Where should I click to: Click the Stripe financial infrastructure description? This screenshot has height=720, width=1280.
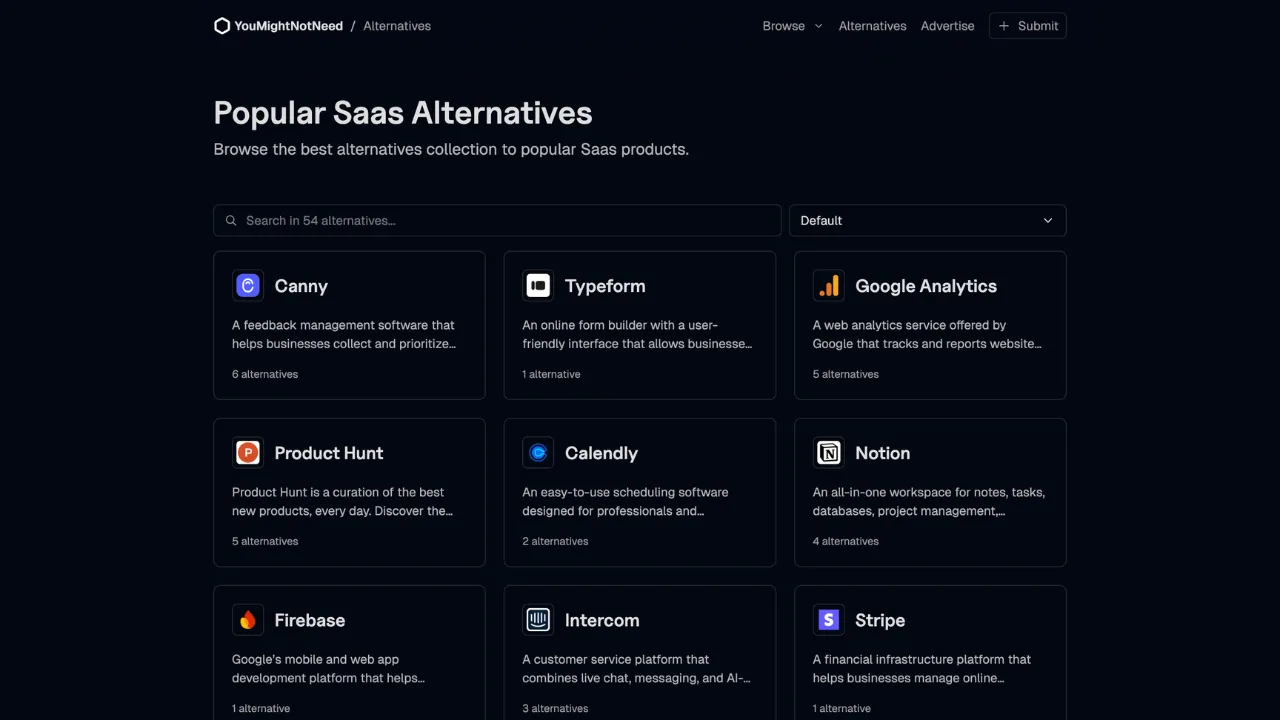[x=922, y=668]
